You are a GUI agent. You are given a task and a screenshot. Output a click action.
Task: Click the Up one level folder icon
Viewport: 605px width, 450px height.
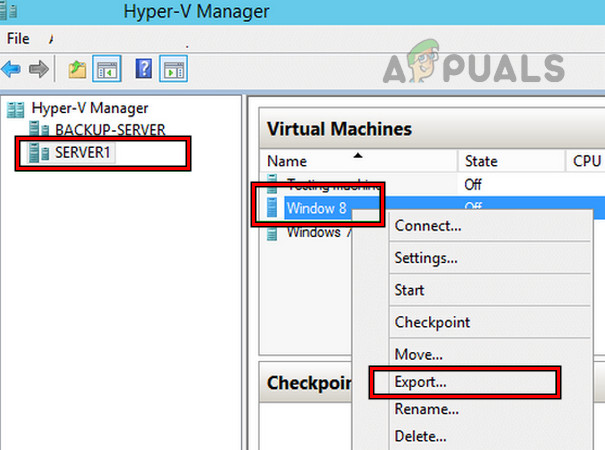coord(77,69)
